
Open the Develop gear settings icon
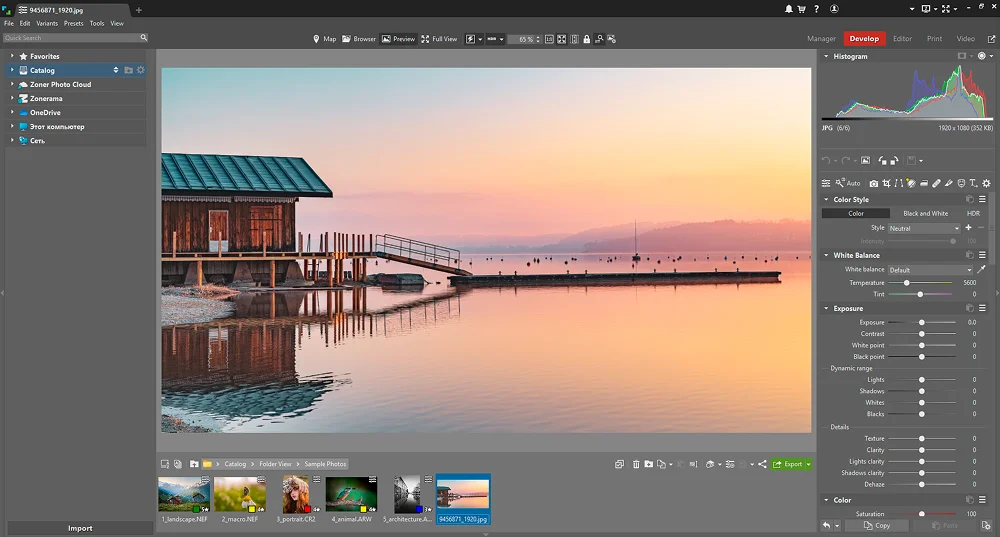987,183
